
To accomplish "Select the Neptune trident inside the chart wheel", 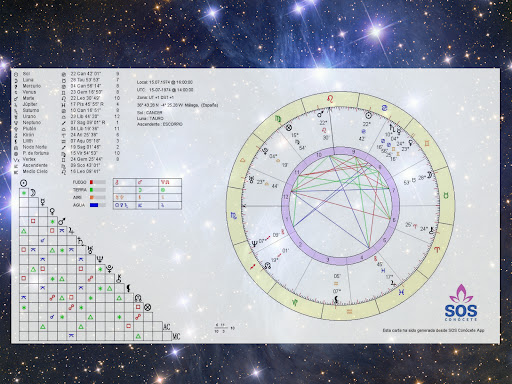I will tap(254, 244).
